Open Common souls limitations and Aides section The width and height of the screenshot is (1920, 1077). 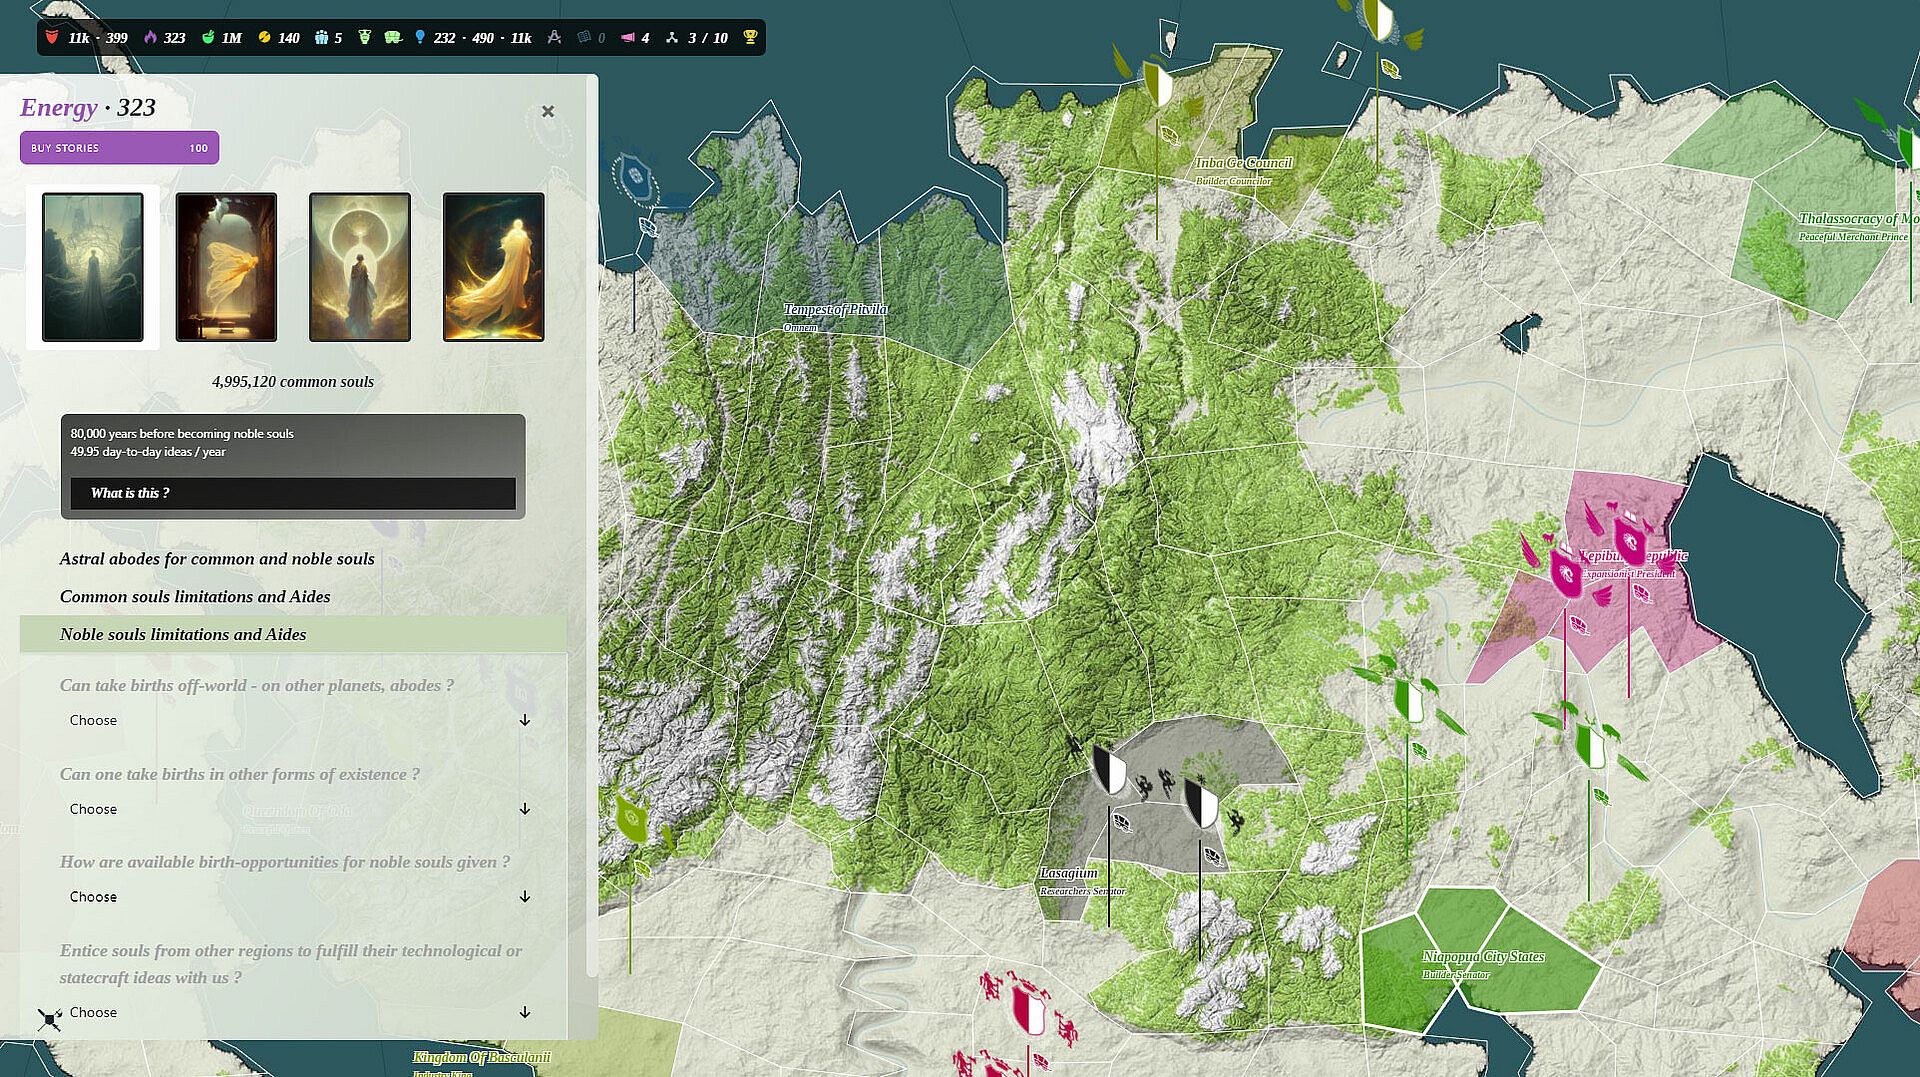point(195,597)
